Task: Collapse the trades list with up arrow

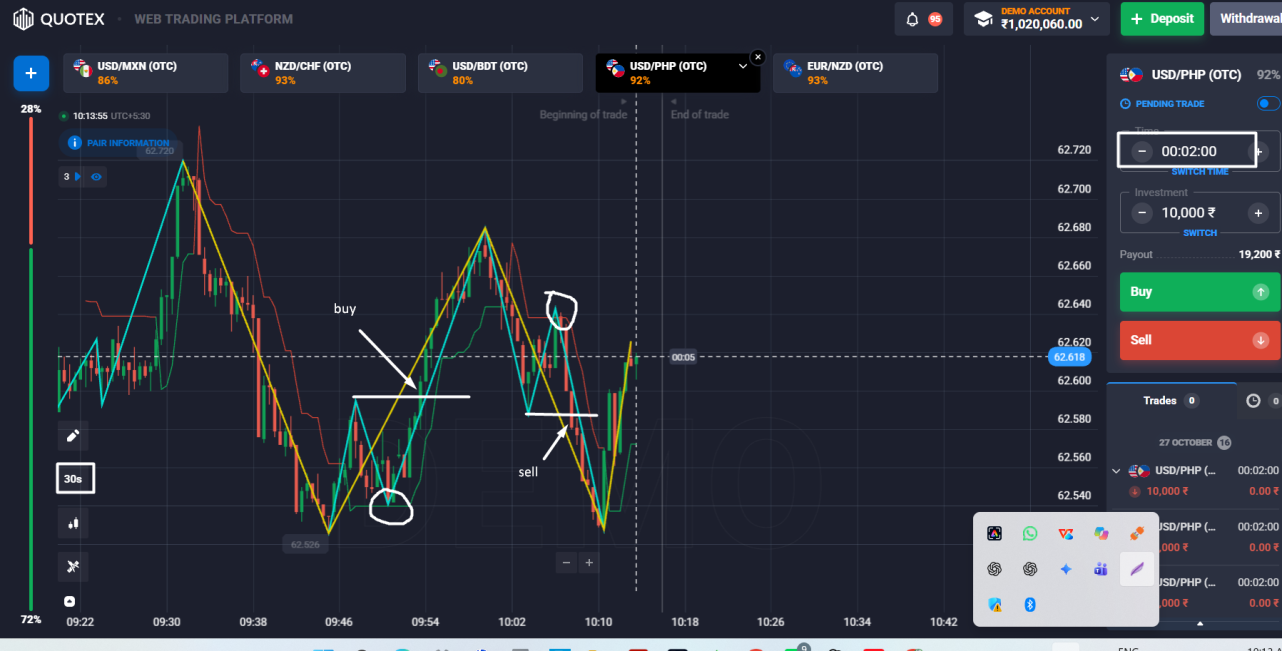Action: coord(1200,624)
